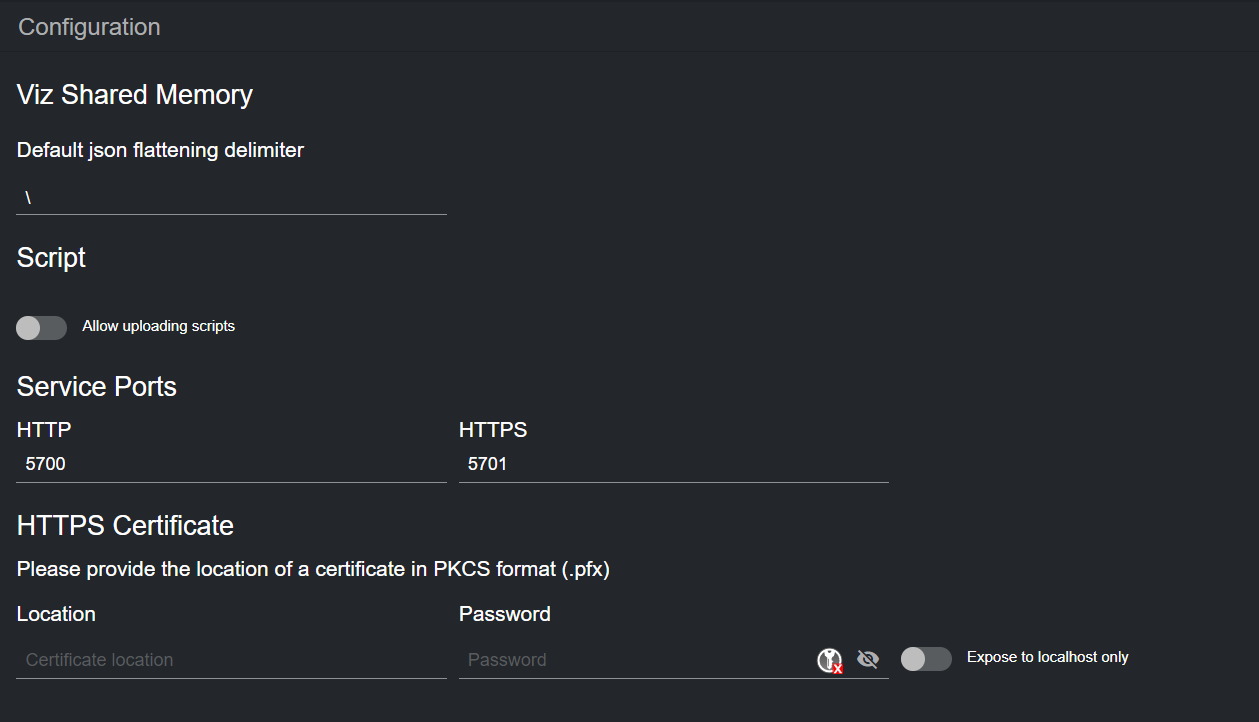Click the "Expose to localhost only" label

click(x=1047, y=657)
